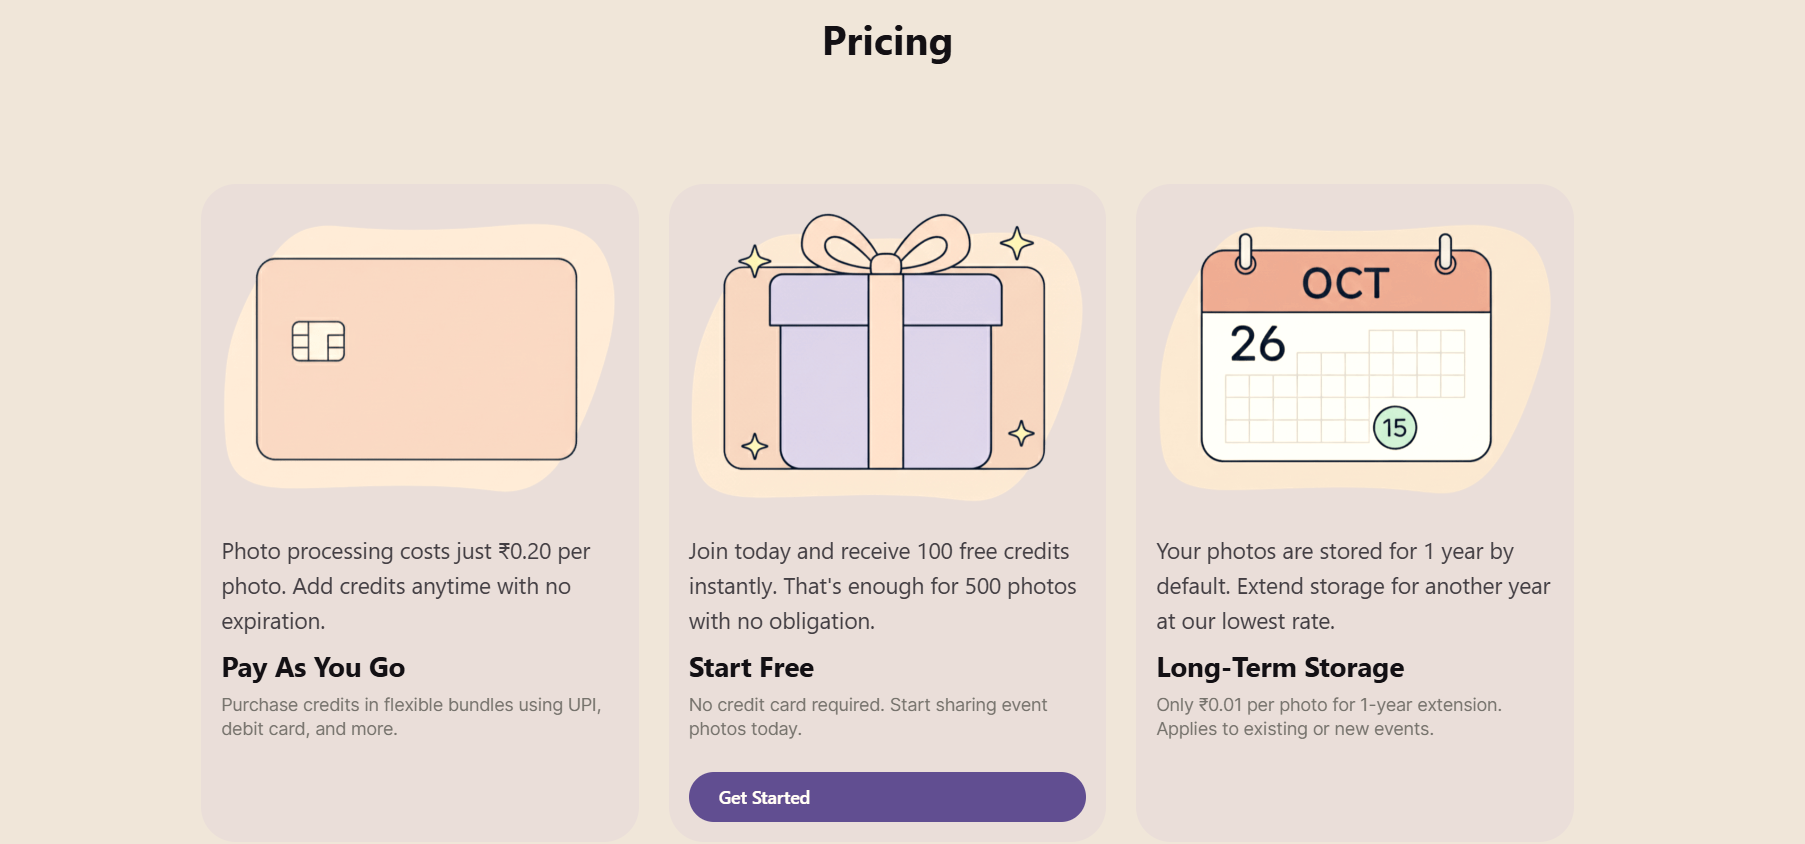Image resolution: width=1805 pixels, height=844 pixels.
Task: Click the stored for 1 year description
Action: [1352, 586]
